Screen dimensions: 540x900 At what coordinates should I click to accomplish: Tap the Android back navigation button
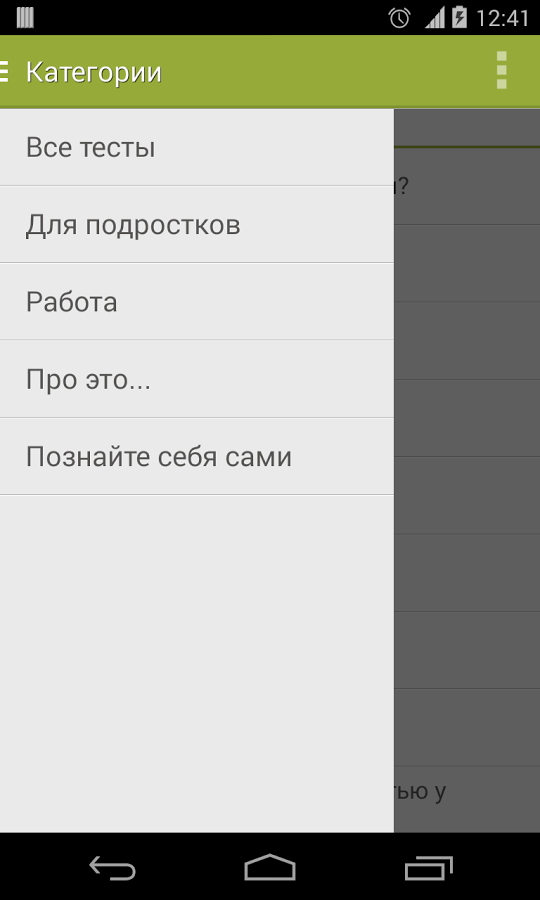[112, 867]
